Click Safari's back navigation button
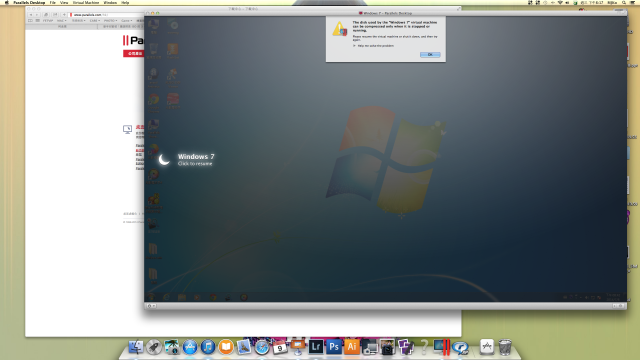This screenshot has width=640, height=360. pos(30,15)
